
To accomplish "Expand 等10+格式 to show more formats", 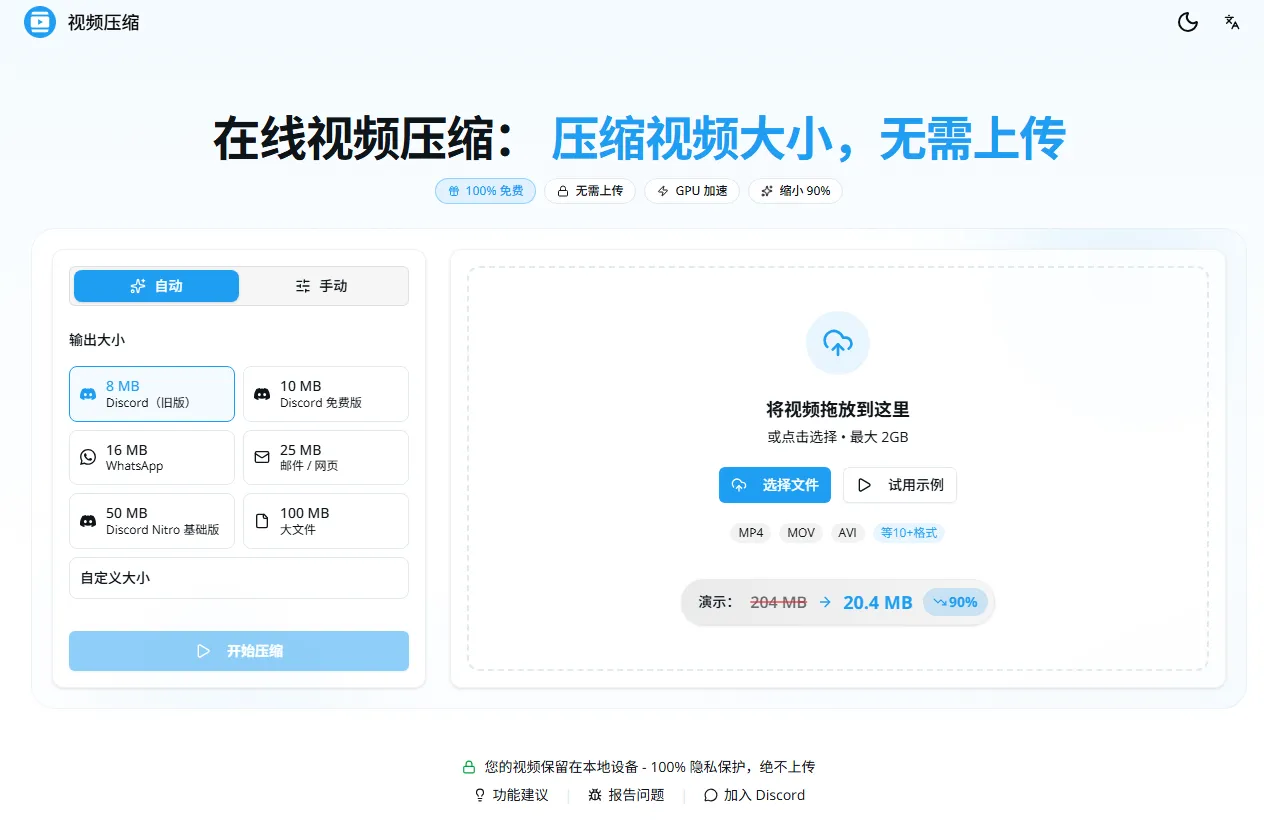I will 908,533.
